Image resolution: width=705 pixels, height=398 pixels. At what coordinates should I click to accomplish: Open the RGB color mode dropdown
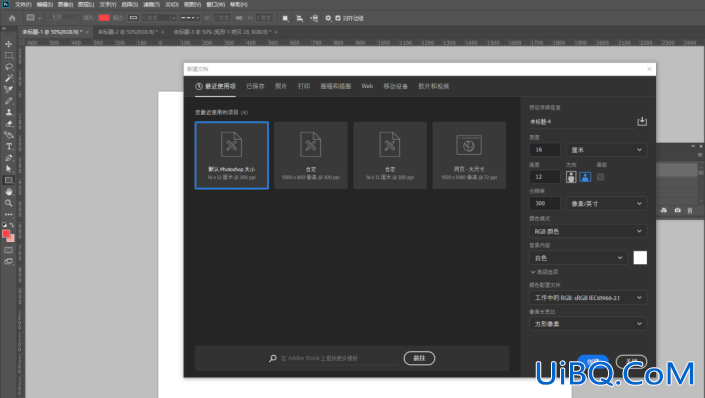(588, 231)
